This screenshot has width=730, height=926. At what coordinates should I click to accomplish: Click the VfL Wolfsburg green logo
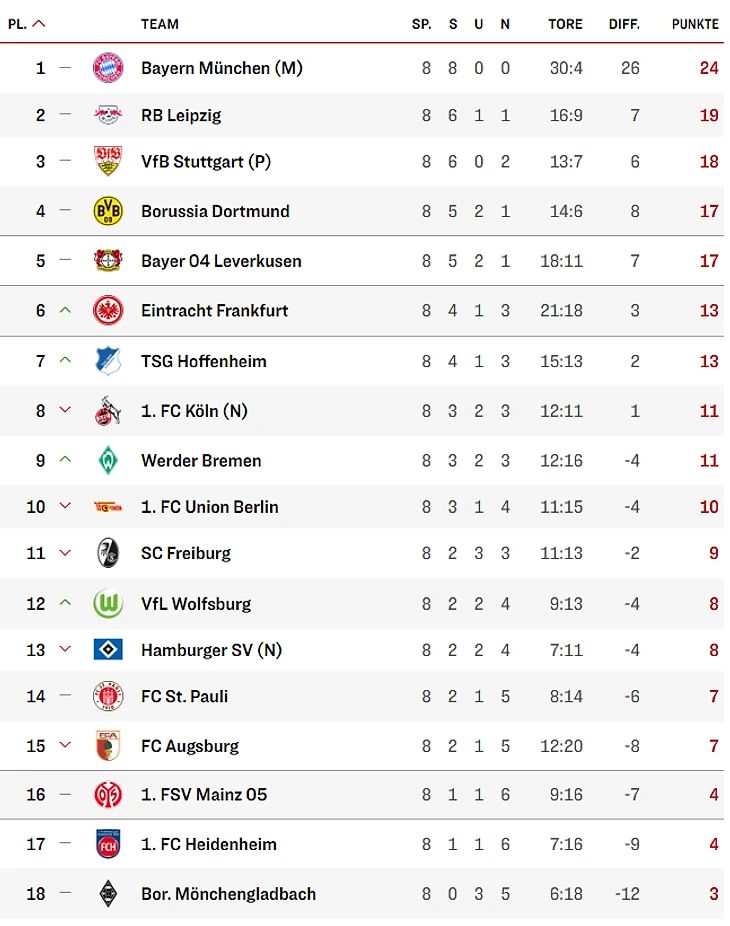(x=108, y=604)
